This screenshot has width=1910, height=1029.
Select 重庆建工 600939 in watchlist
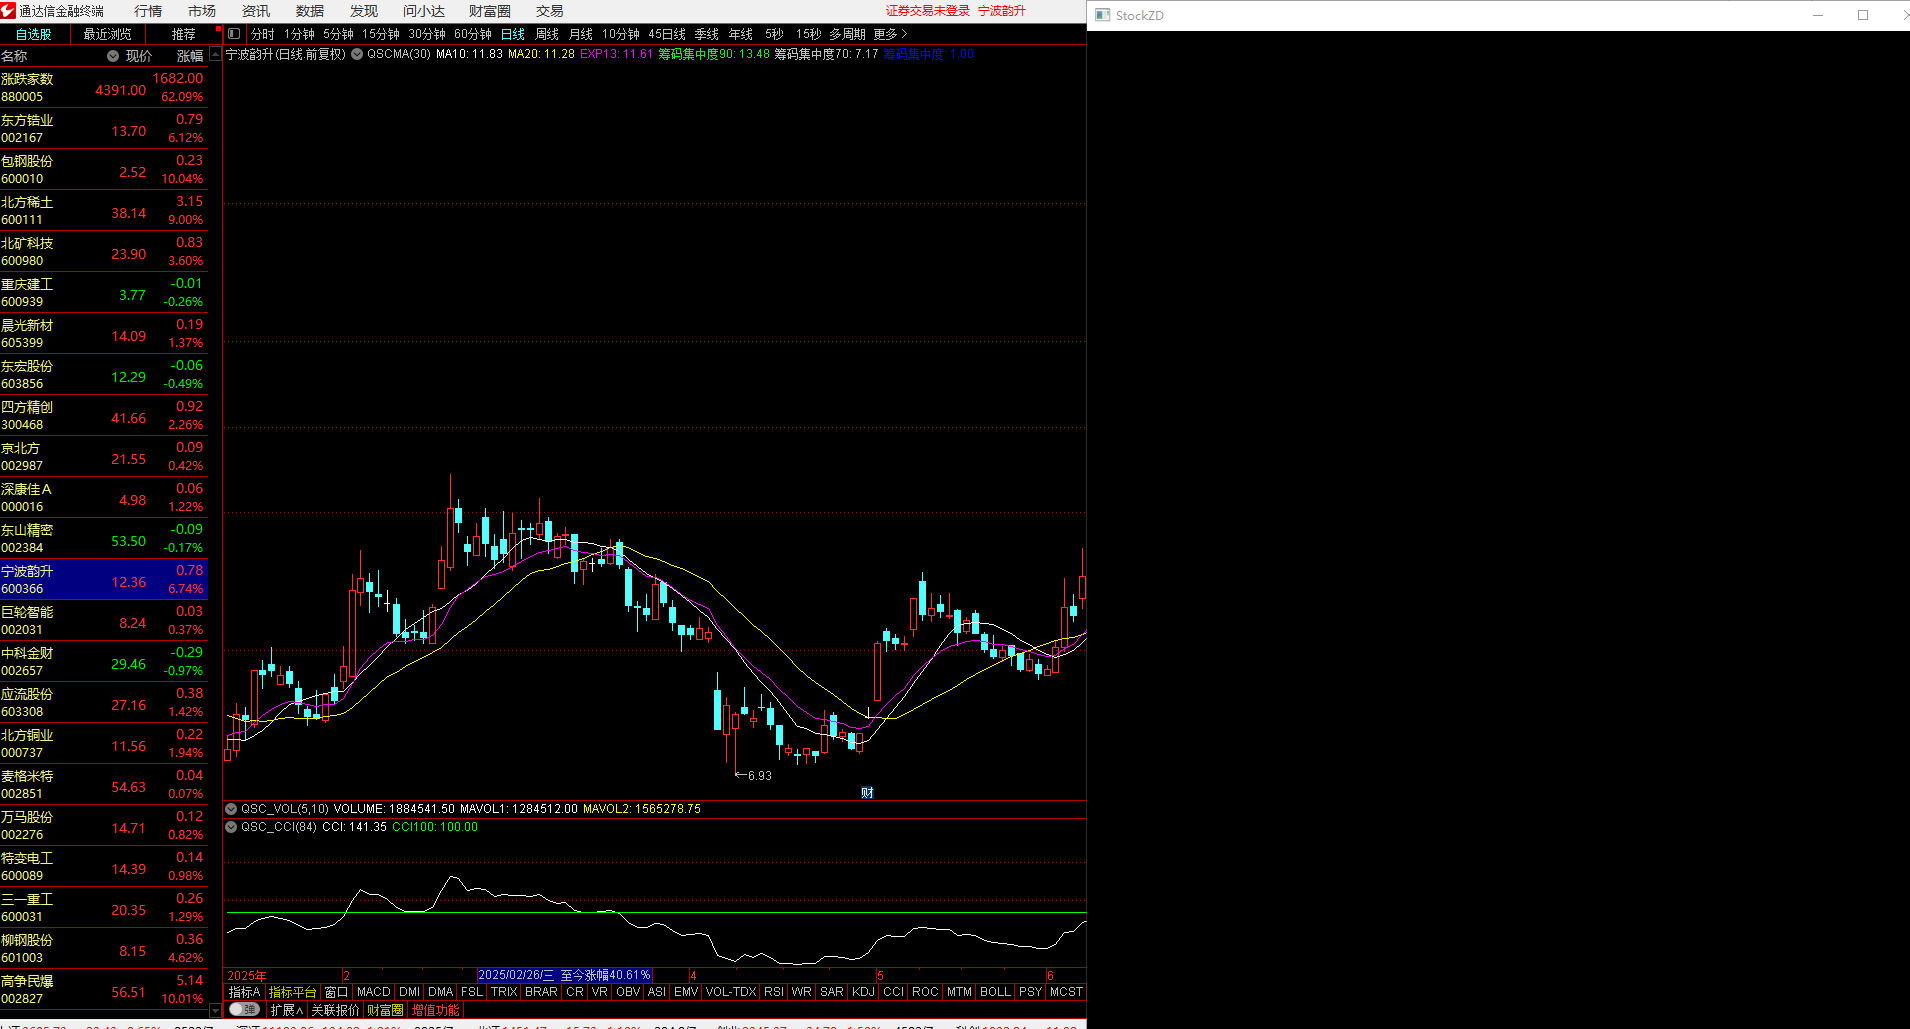click(104, 293)
